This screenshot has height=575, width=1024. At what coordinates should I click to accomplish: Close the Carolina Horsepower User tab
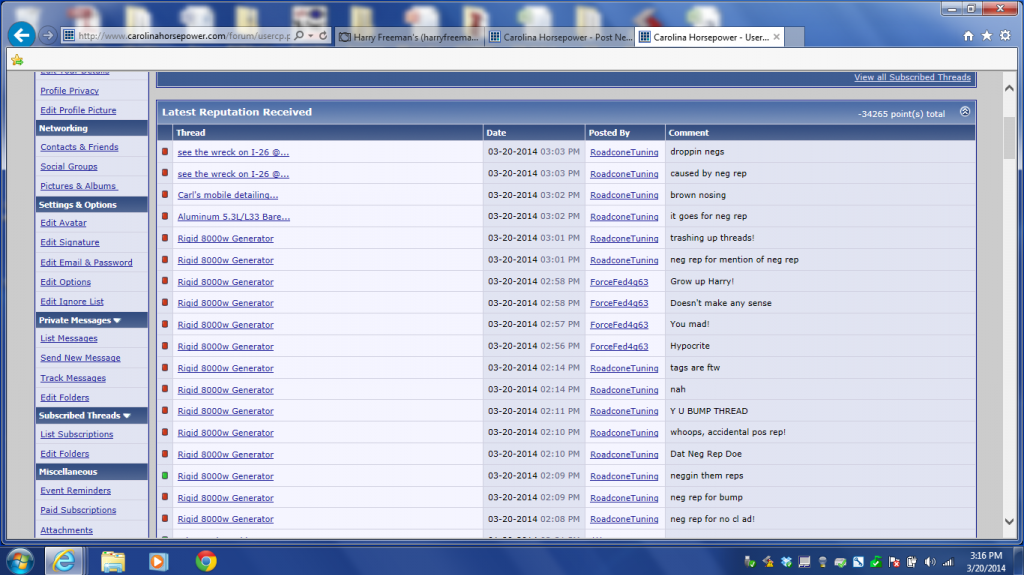(x=776, y=37)
